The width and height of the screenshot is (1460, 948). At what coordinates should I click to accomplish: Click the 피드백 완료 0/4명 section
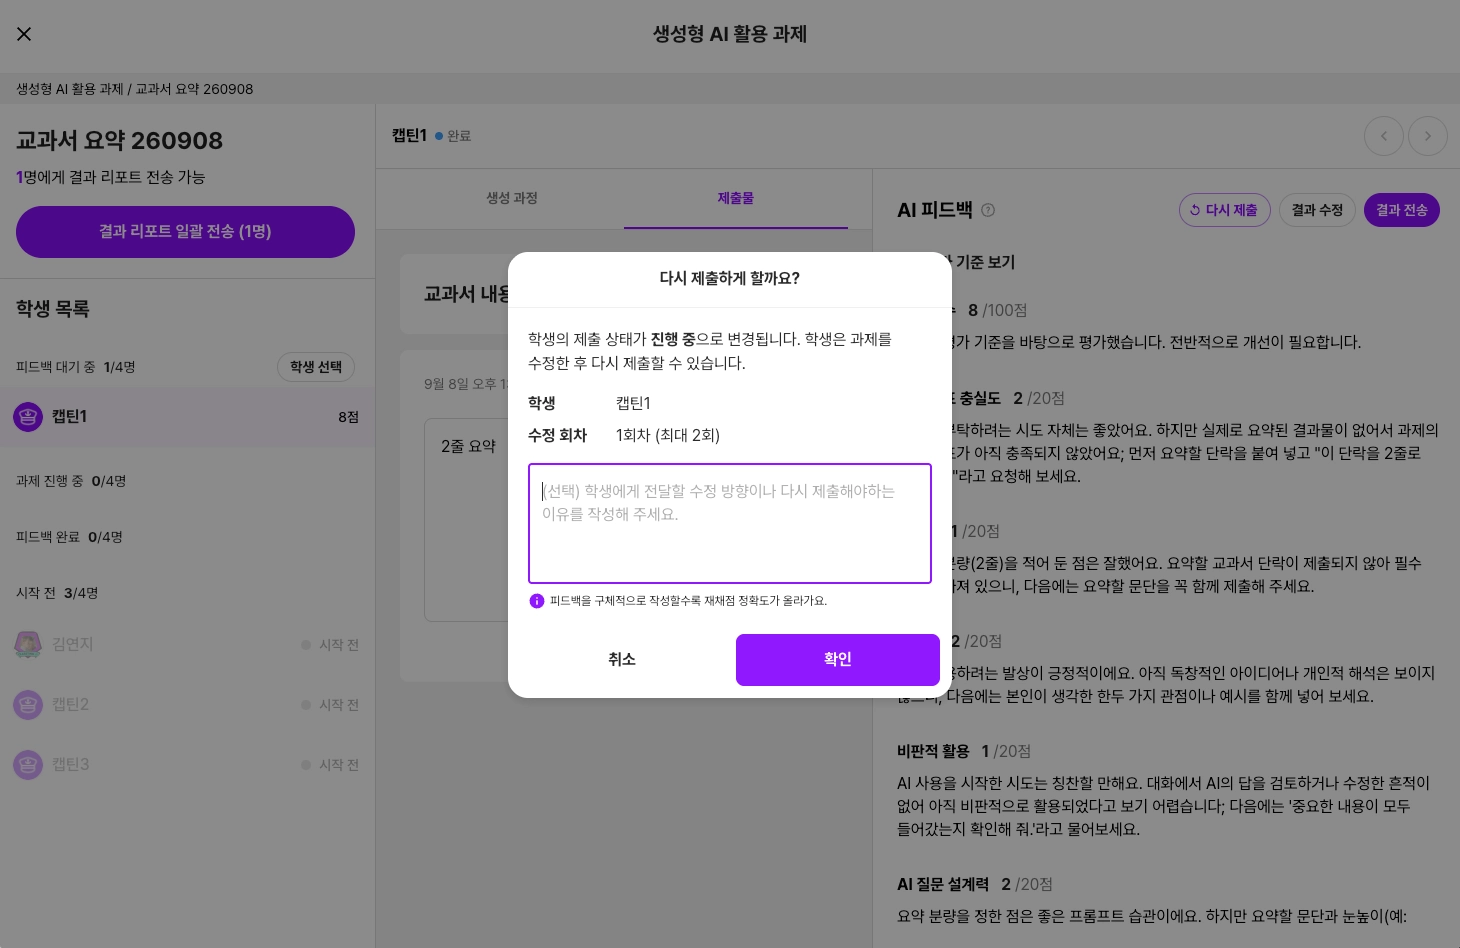[69, 537]
